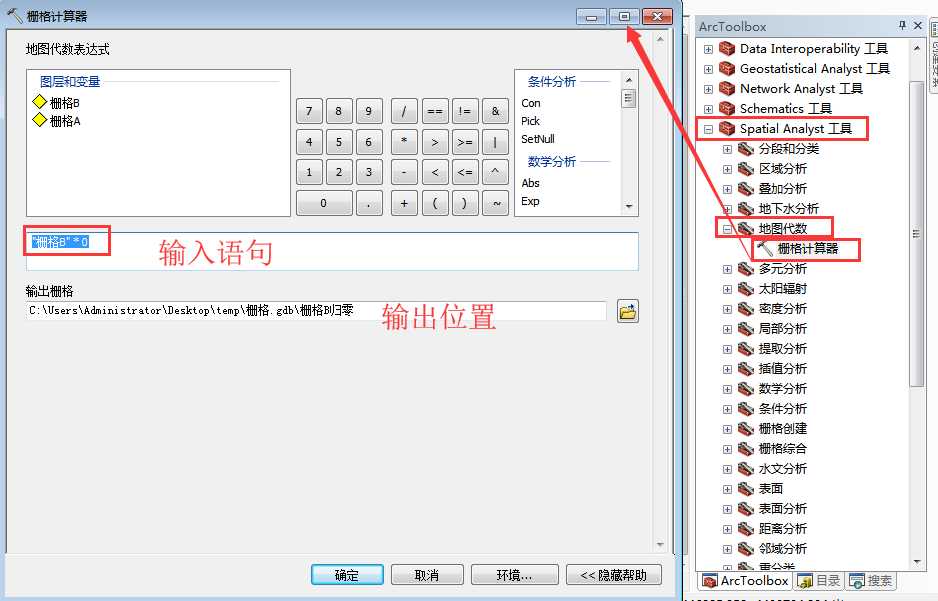Click the 区域分析 toolset icon

click(x=745, y=169)
